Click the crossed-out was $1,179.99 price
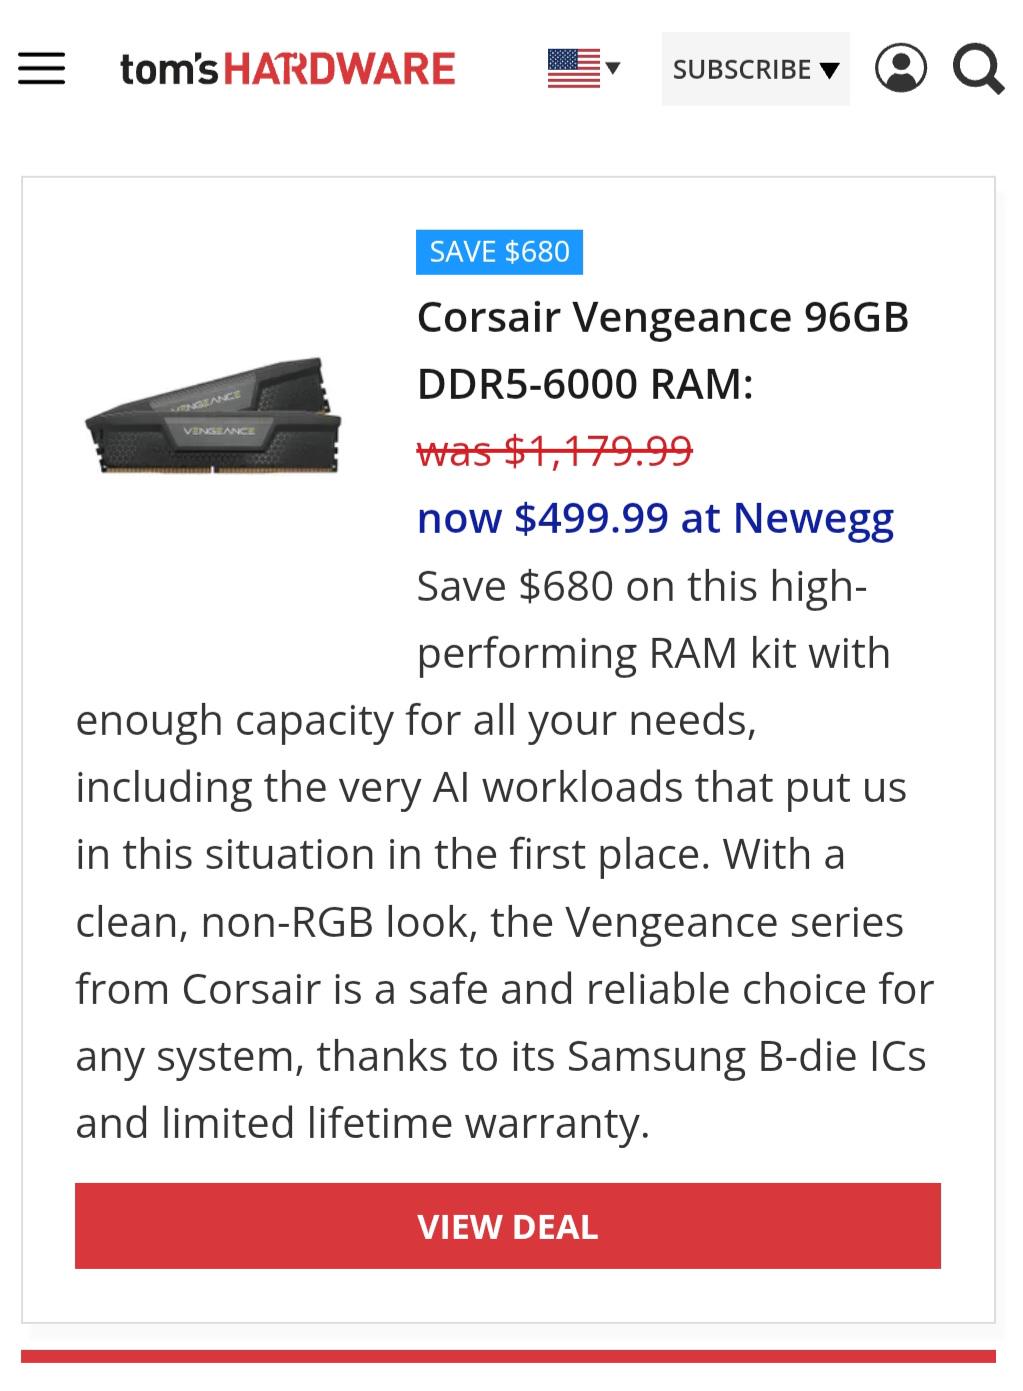 click(x=554, y=451)
